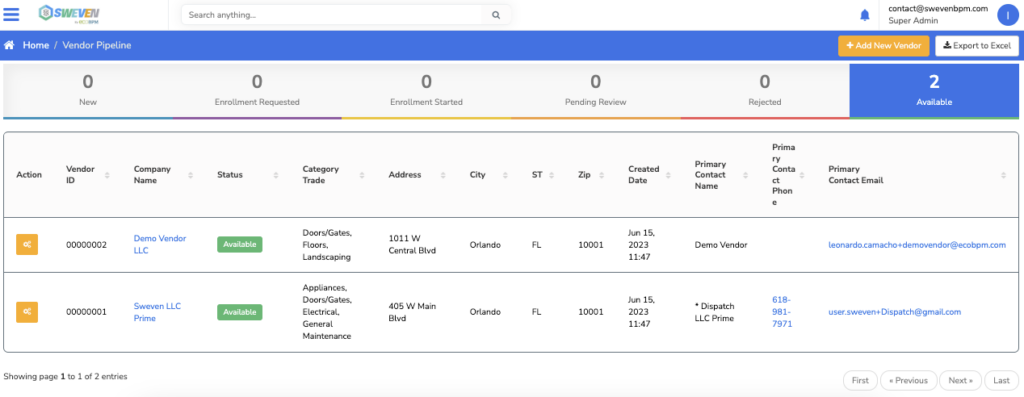The height and width of the screenshot is (397, 1024).
Task: Click the Add New Vendor button
Action: [x=884, y=46]
